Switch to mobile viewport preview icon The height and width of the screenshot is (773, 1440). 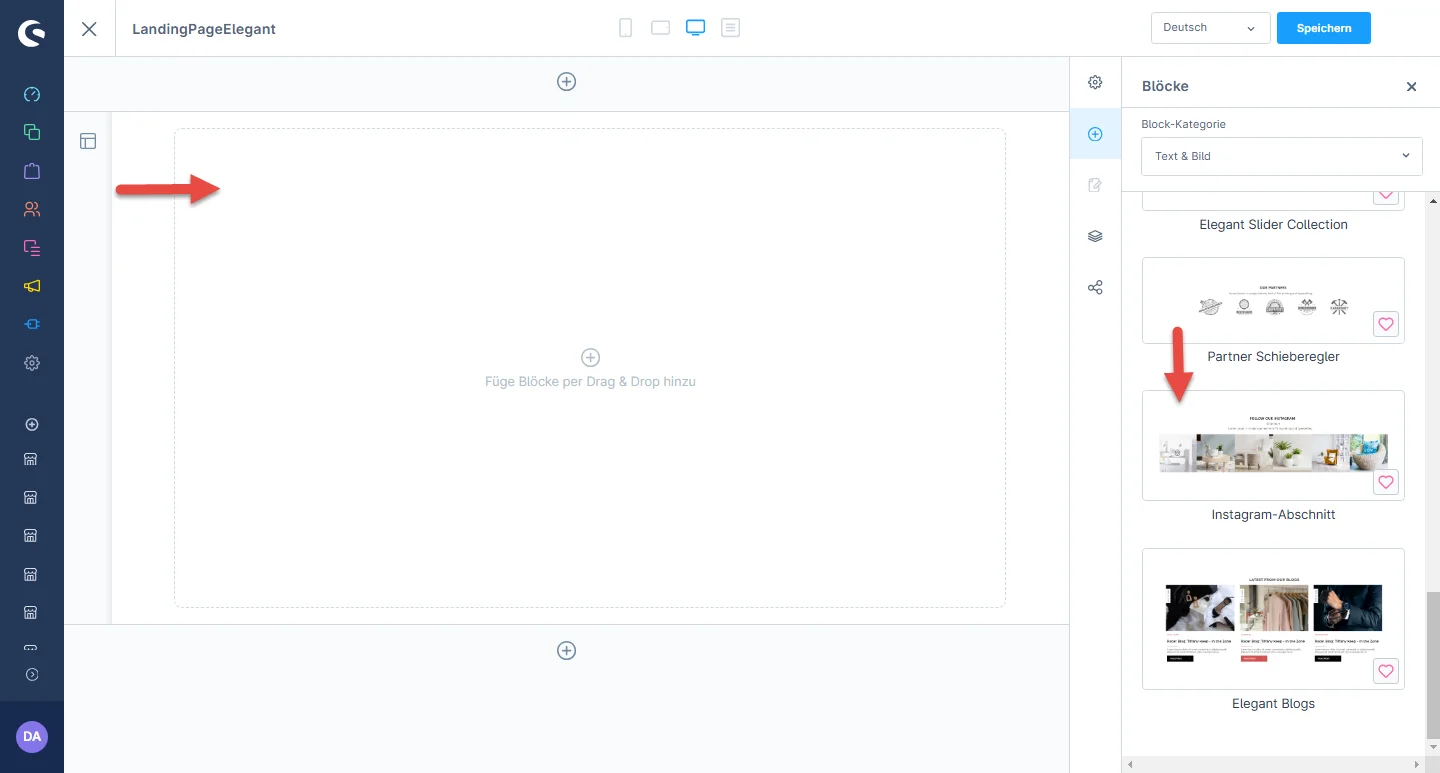pyautogui.click(x=626, y=28)
